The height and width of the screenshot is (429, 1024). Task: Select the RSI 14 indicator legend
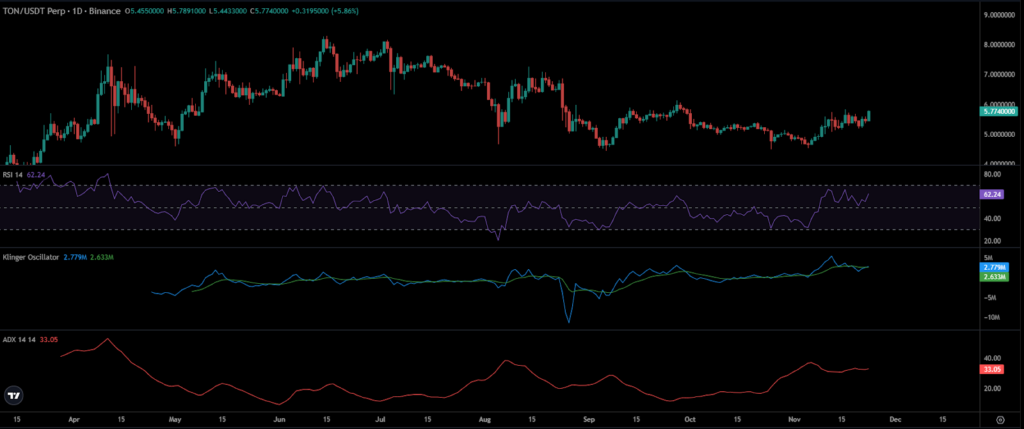click(13, 174)
